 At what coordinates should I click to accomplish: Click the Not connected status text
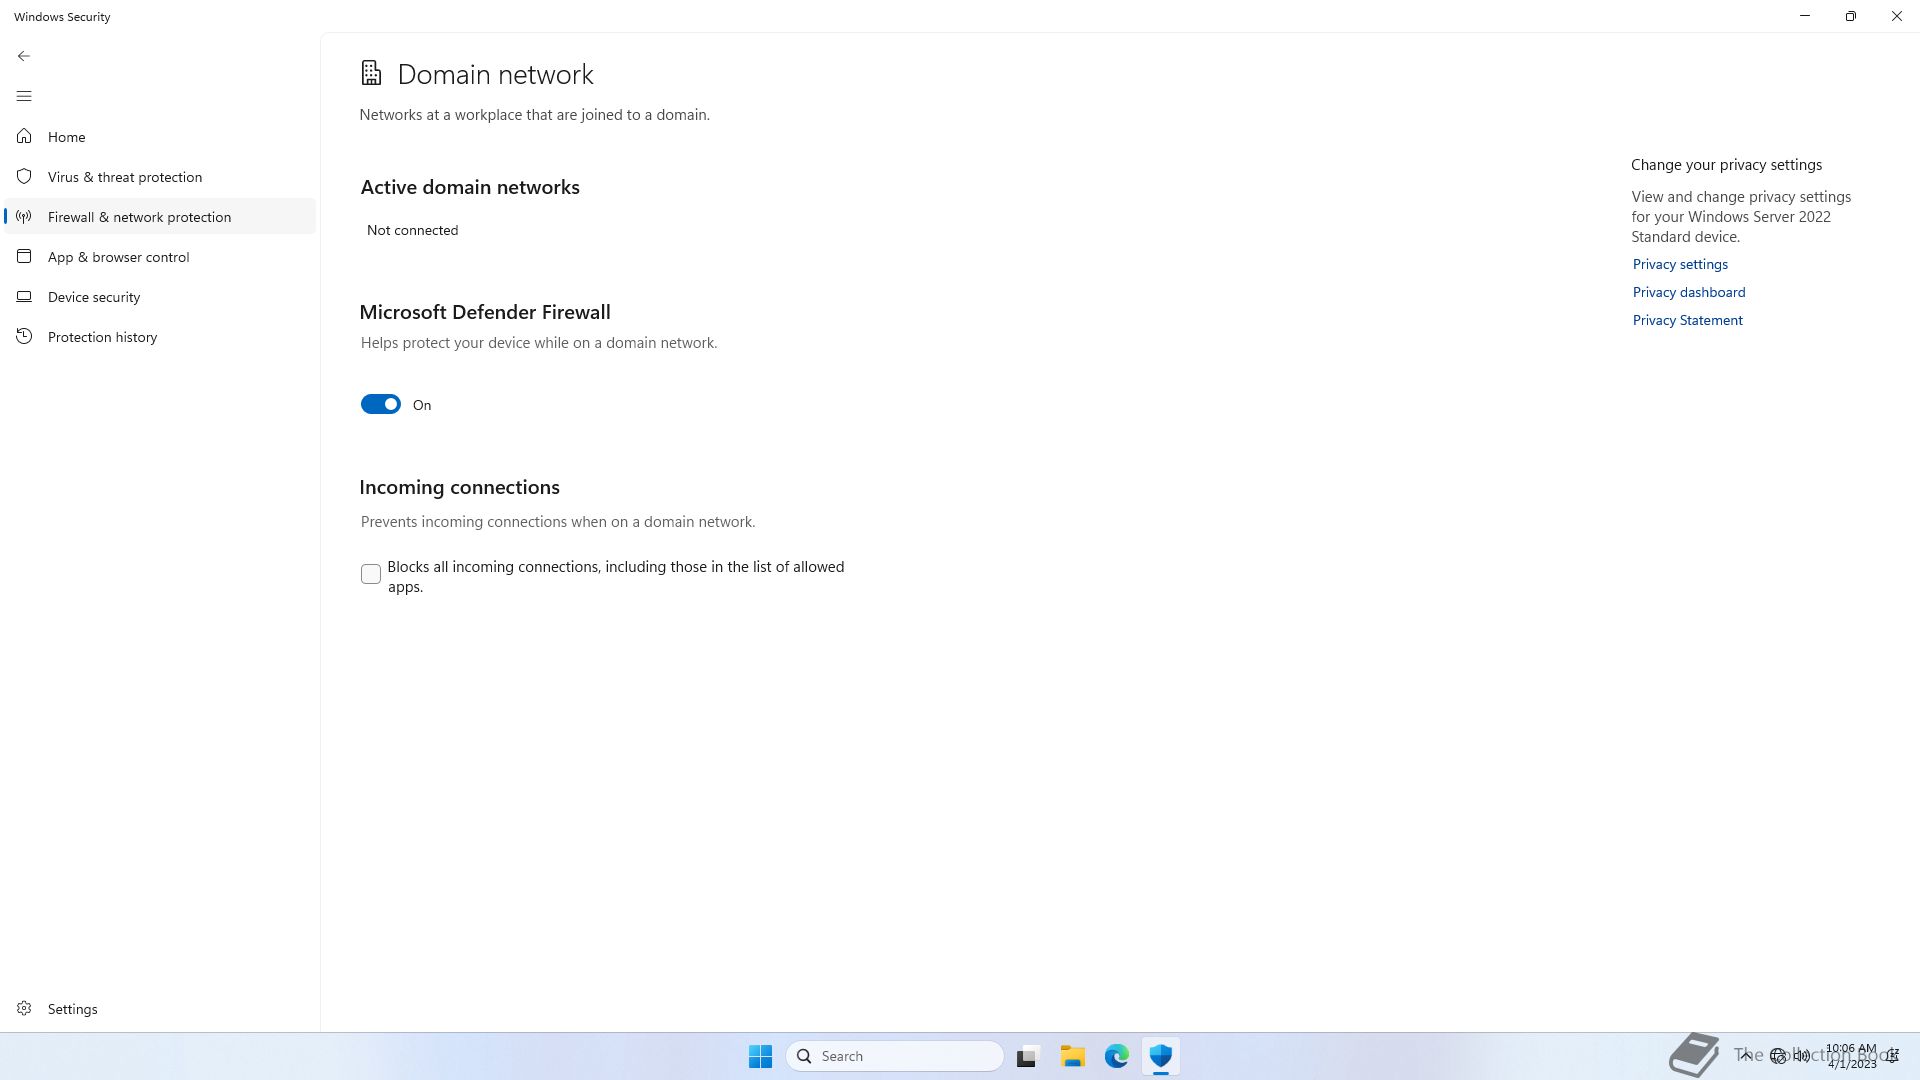pyautogui.click(x=412, y=230)
